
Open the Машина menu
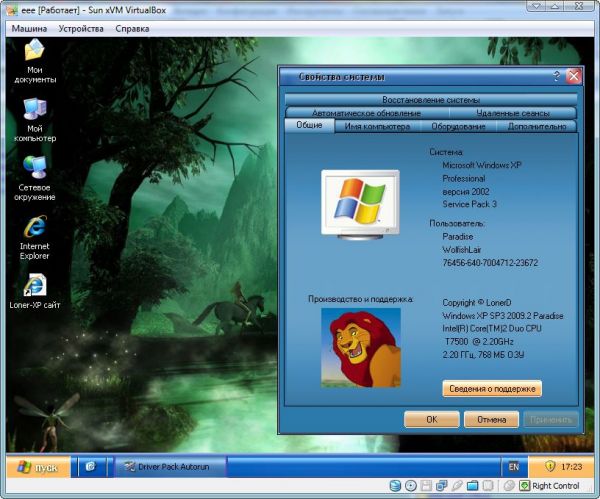click(29, 29)
